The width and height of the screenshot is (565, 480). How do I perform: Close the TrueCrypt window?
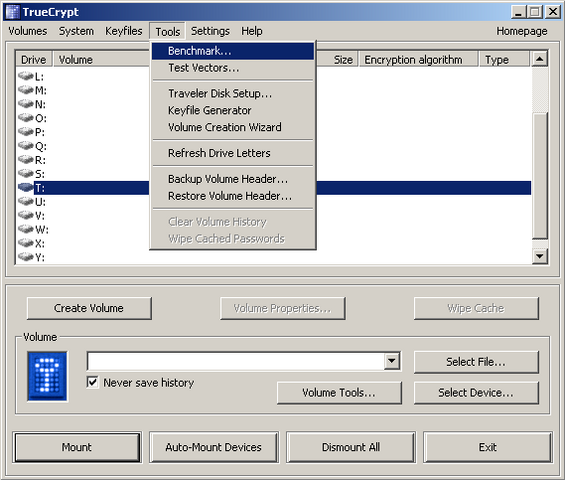click(553, 12)
